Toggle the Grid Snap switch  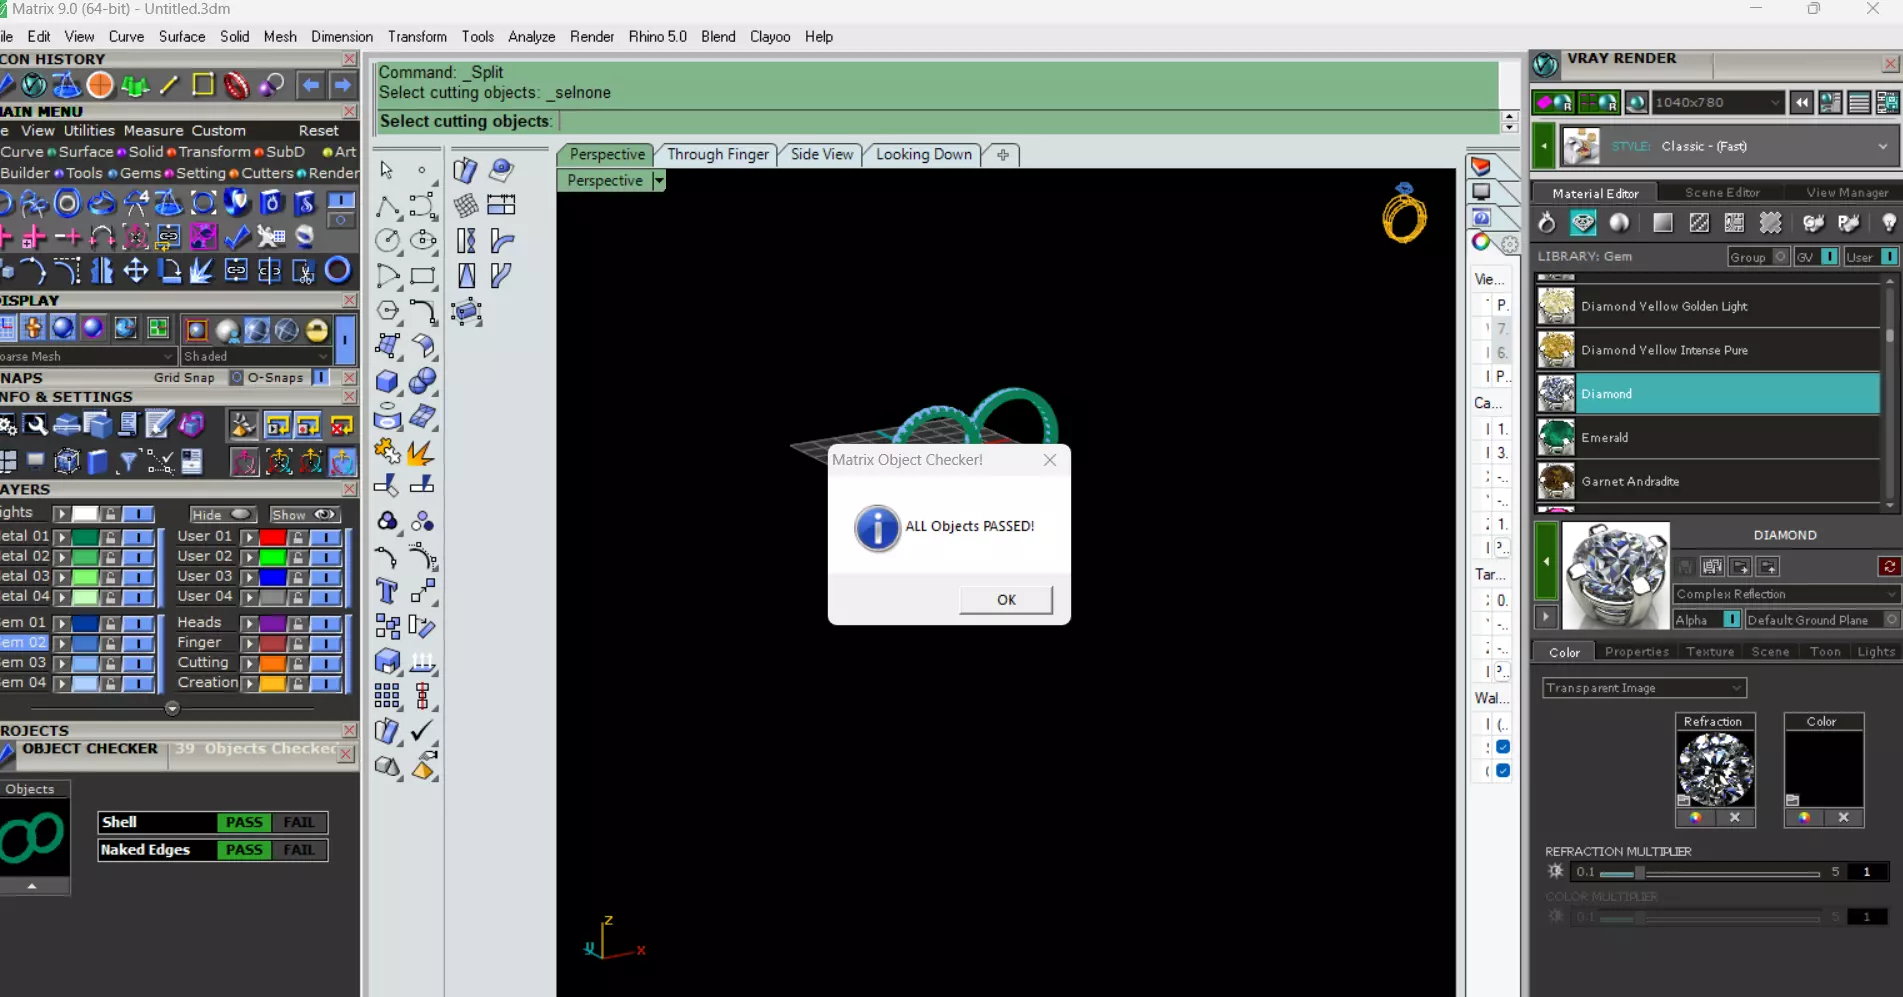click(237, 377)
